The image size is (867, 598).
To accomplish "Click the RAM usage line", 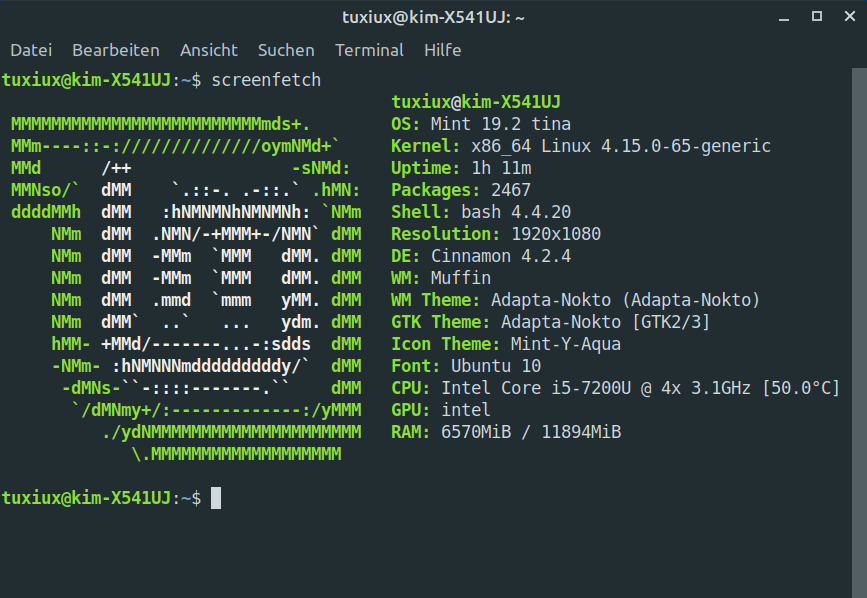I will 506,432.
